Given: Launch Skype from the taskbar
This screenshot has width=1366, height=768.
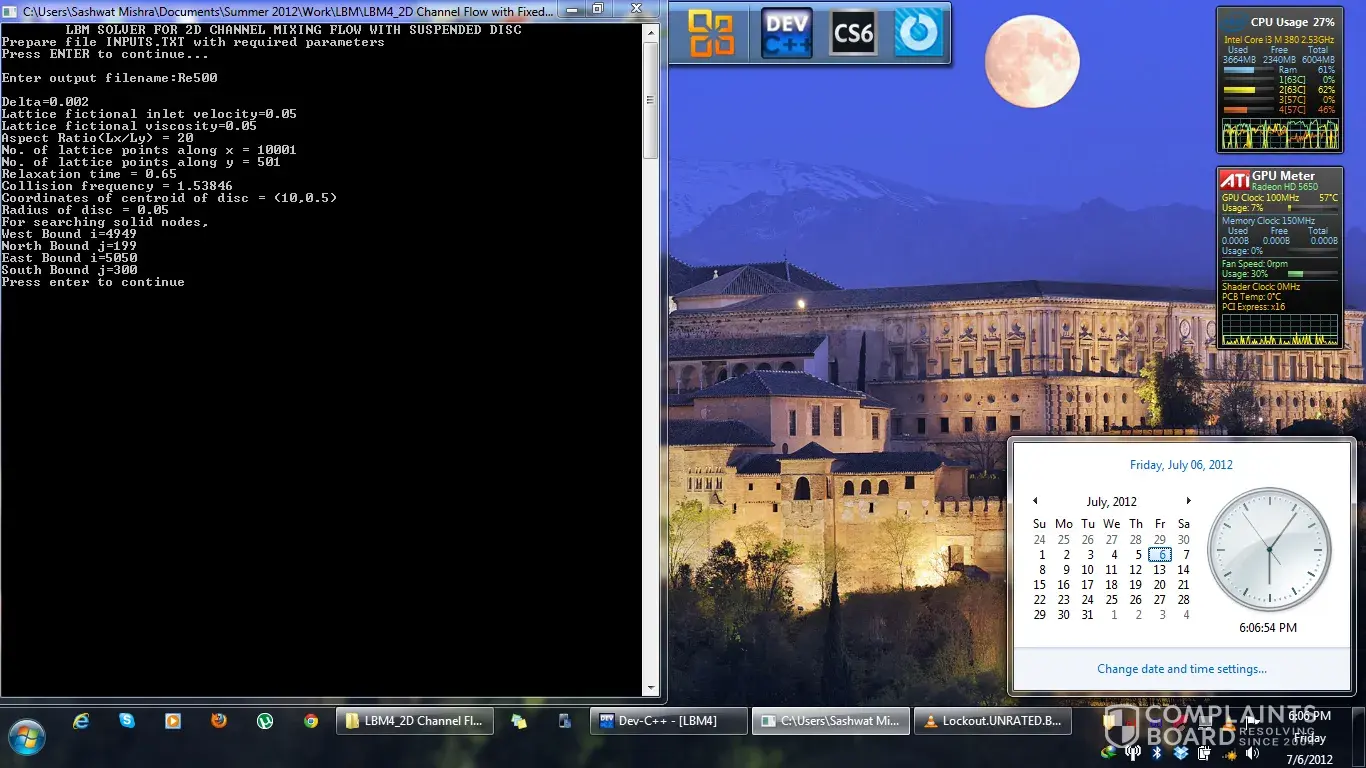Looking at the screenshot, I should tap(127, 720).
